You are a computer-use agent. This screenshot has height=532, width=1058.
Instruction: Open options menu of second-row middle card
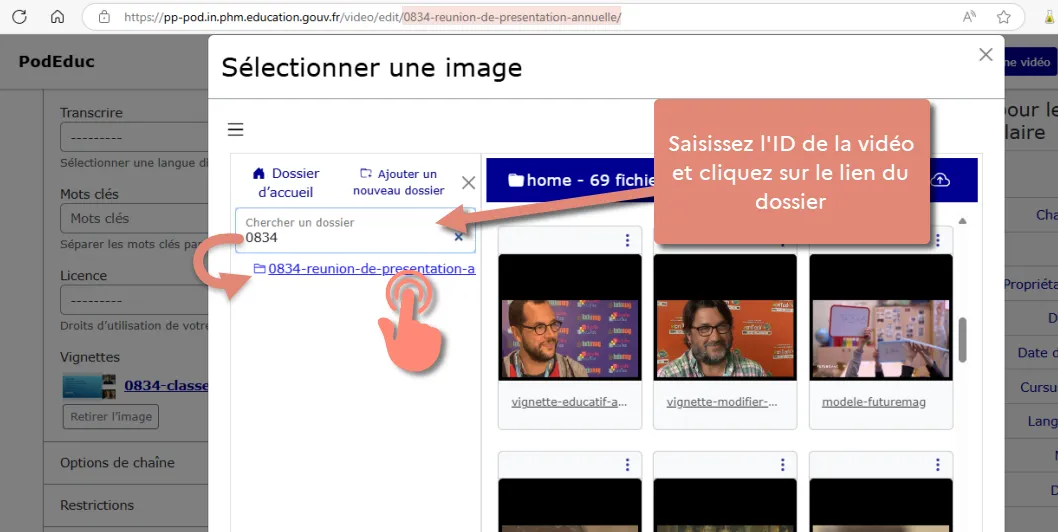782,464
